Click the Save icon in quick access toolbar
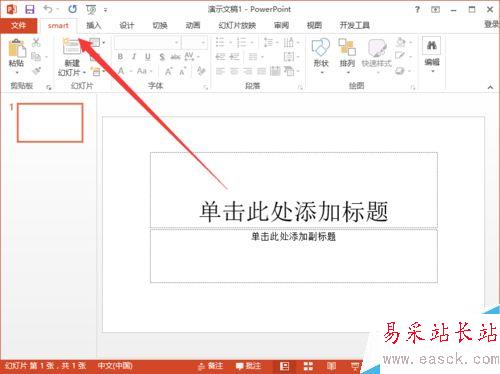Viewport: 500px width, 374px height. click(x=30, y=9)
